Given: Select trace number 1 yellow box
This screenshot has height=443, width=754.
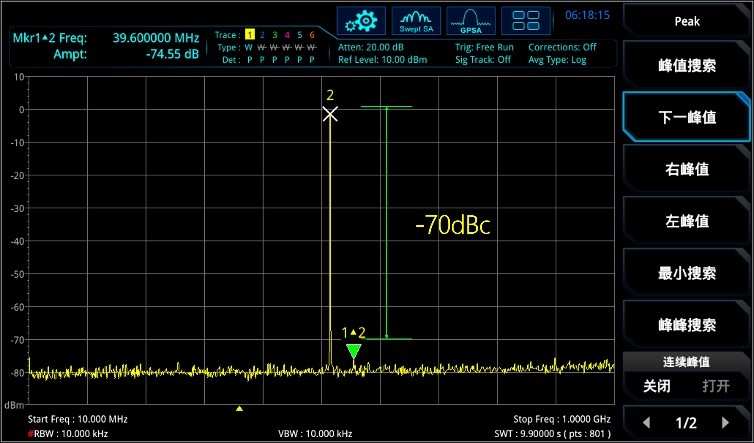Looking at the screenshot, I should pos(250,35).
